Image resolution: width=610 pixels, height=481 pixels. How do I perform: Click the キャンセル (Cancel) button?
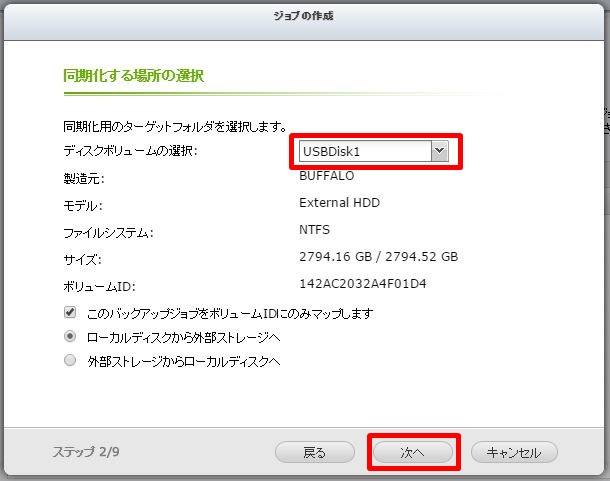click(x=514, y=452)
